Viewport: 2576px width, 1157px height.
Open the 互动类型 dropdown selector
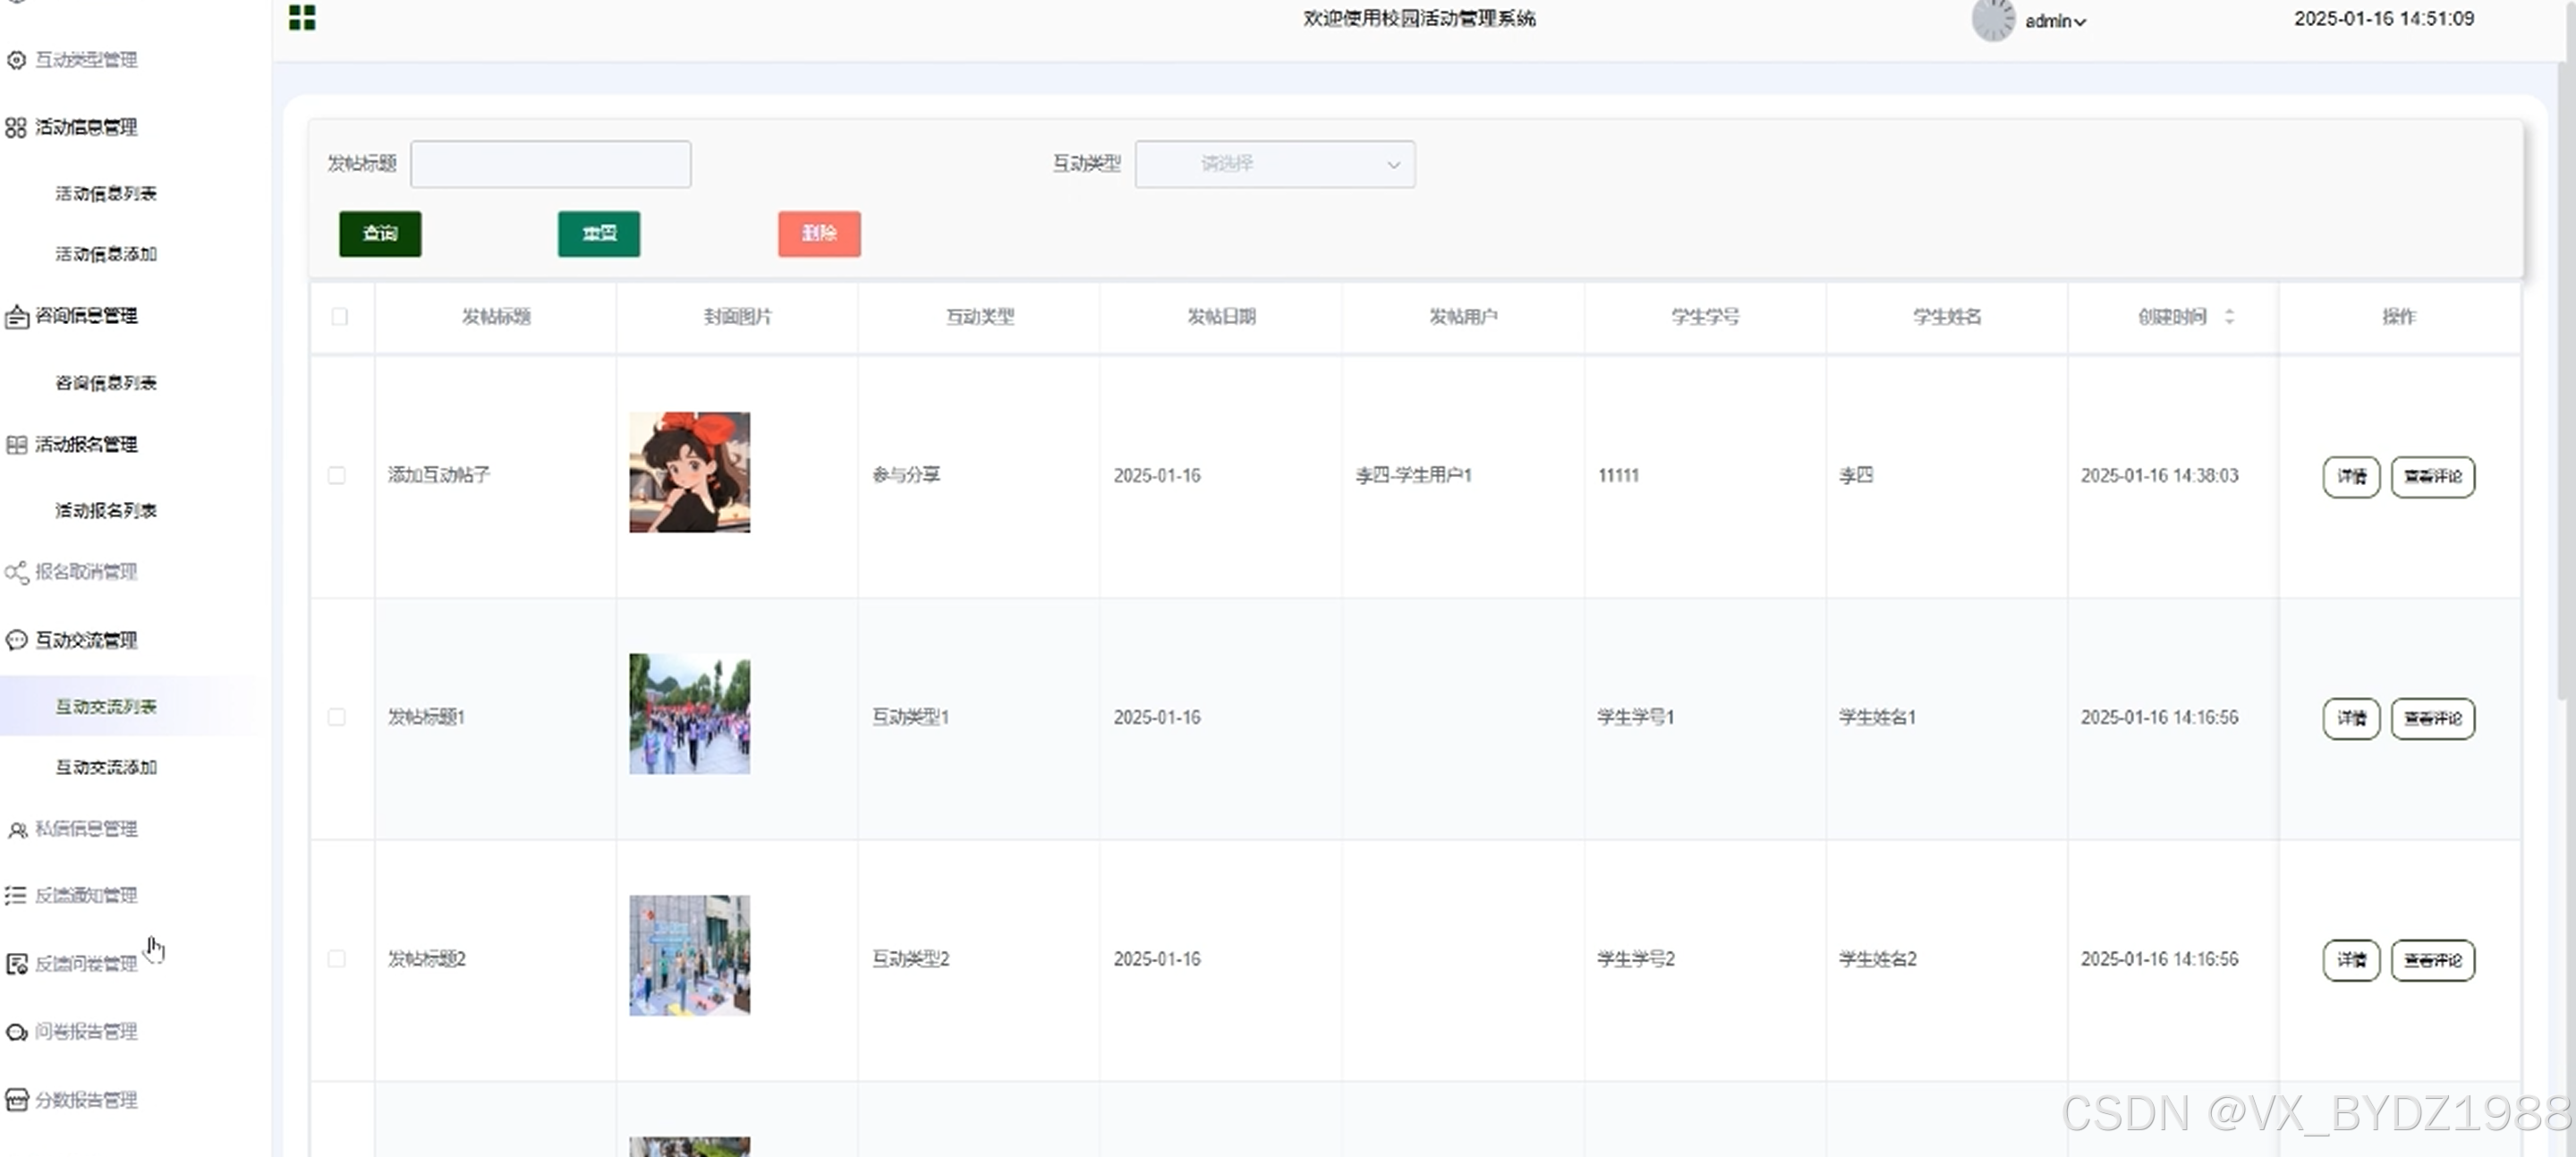tap(1274, 164)
